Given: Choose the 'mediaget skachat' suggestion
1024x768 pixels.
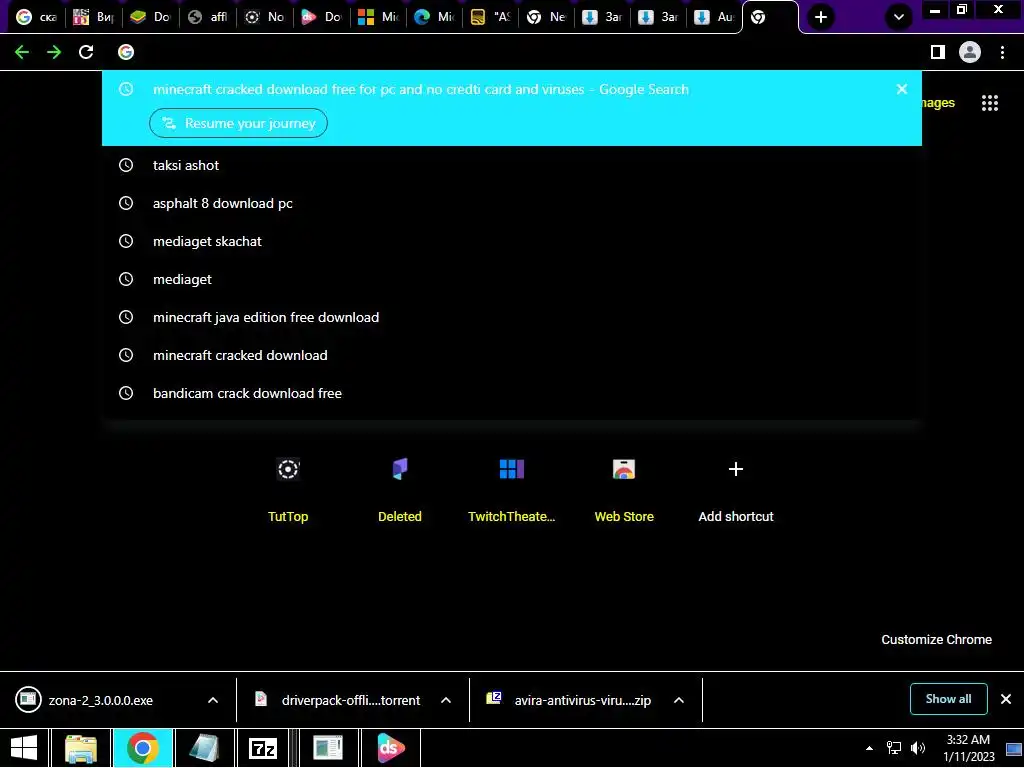Looking at the screenshot, I should (512, 241).
